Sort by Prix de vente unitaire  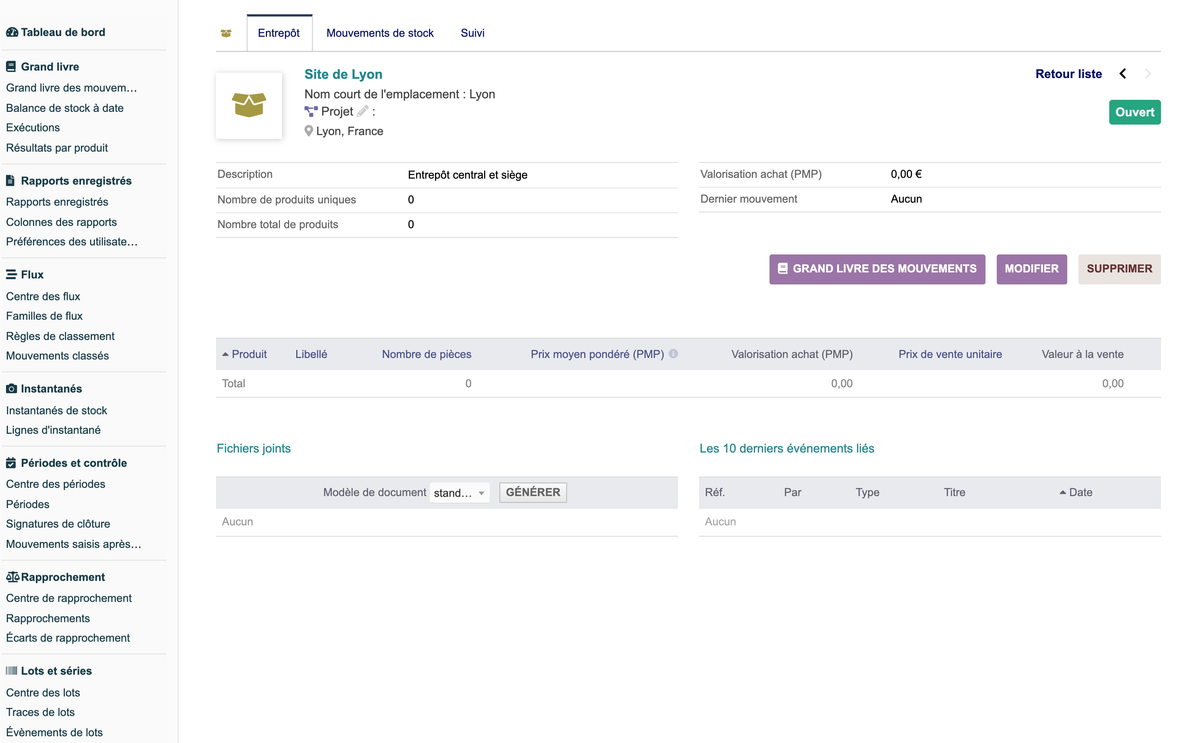pyautogui.click(x=950, y=354)
